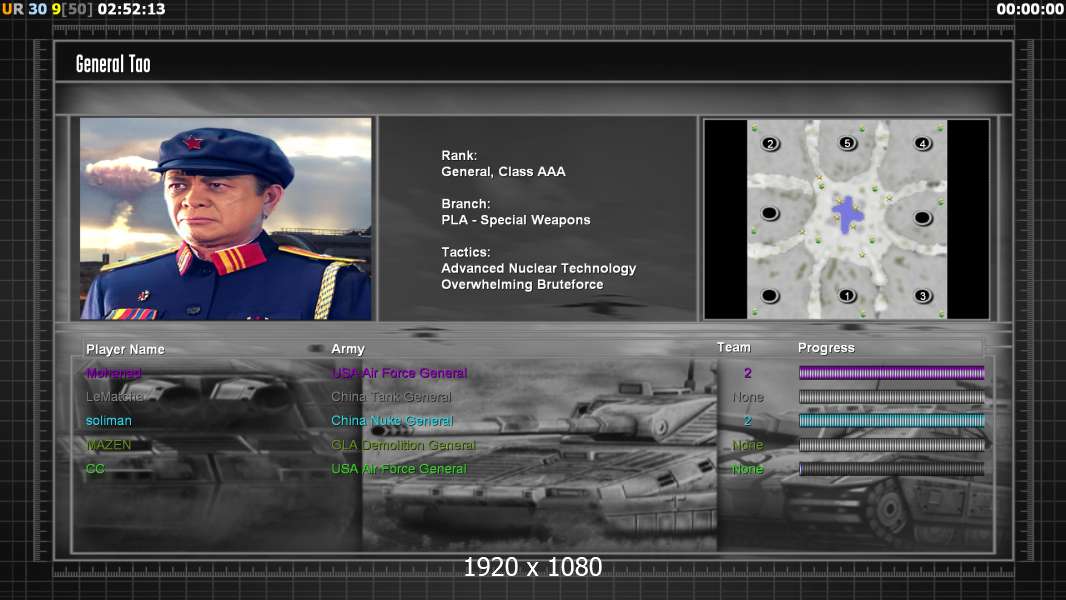Click the blue cross marker on minimap
The width and height of the screenshot is (1066, 600).
847,215
